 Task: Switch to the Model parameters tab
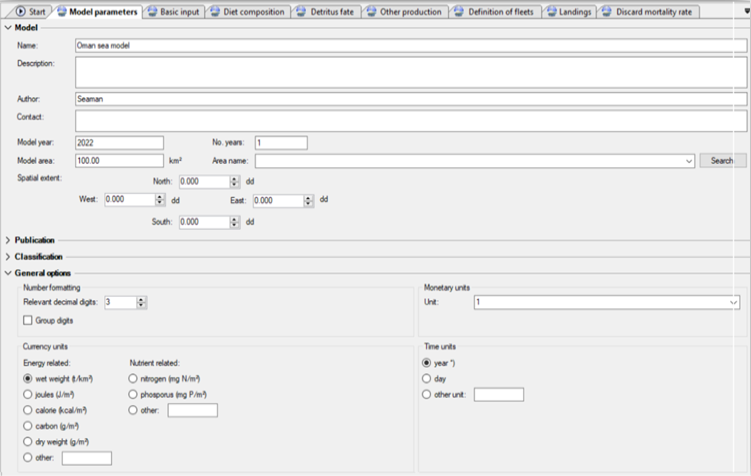[97, 11]
